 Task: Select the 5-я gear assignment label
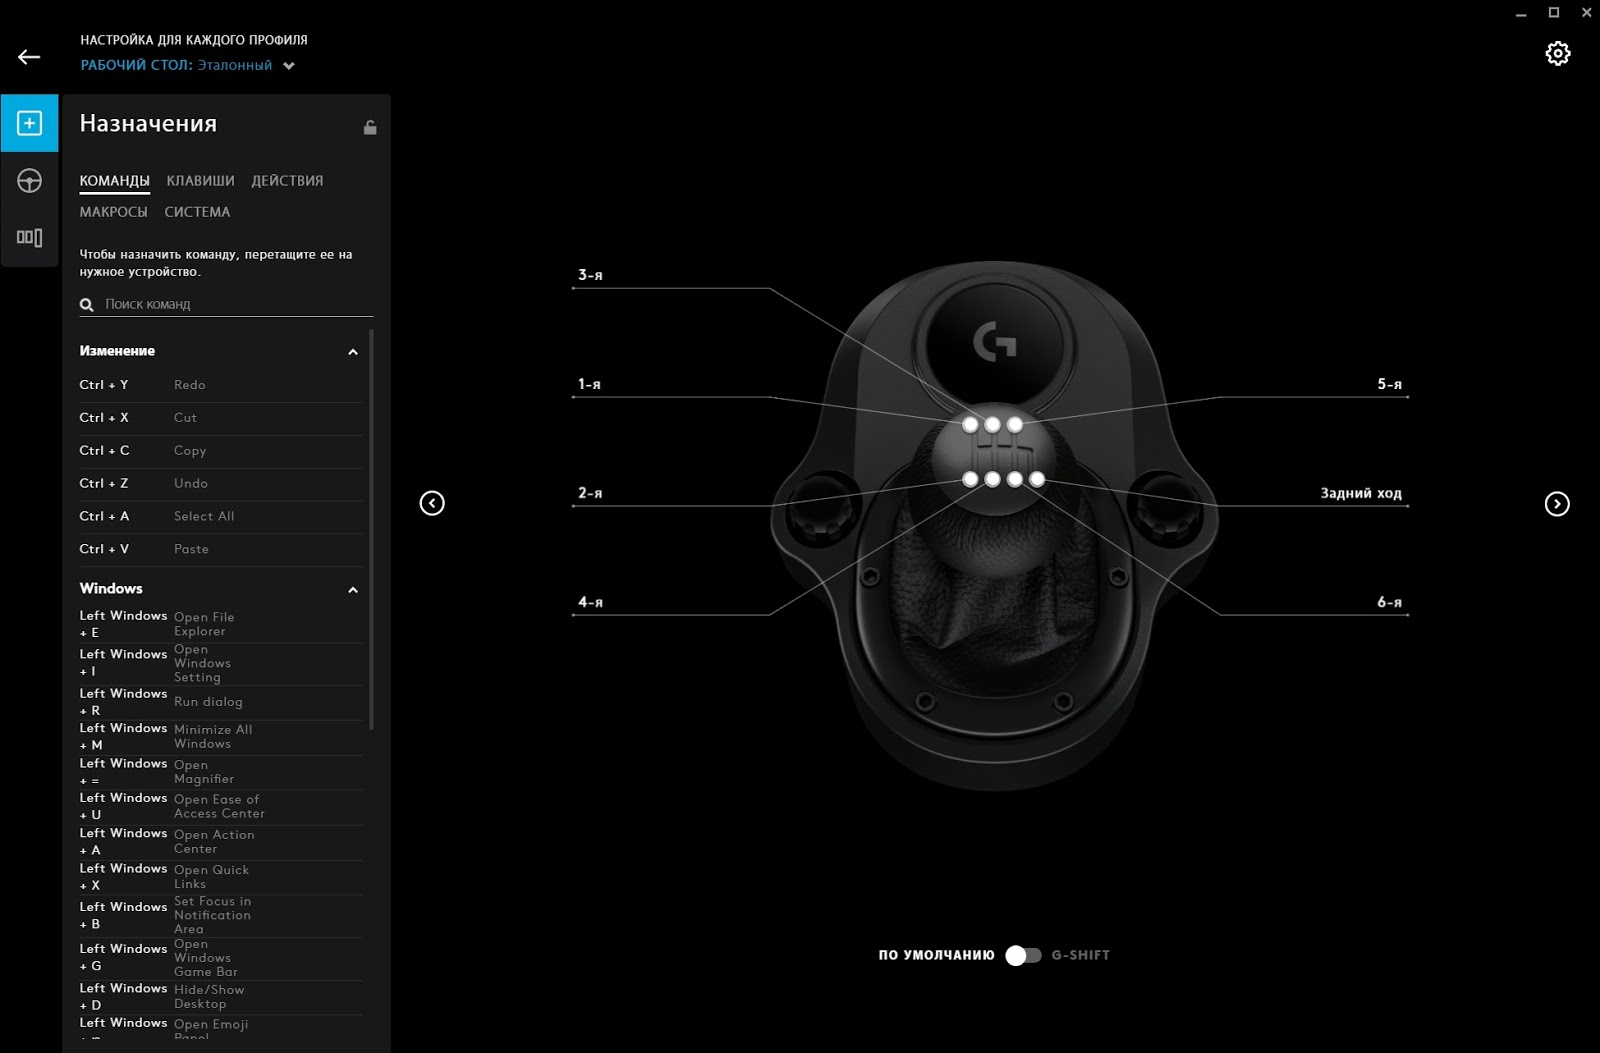(x=1390, y=384)
